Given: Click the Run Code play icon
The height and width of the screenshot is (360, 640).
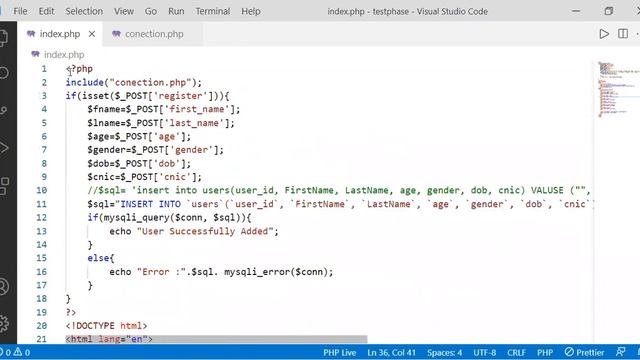Looking at the screenshot, I should (604, 34).
